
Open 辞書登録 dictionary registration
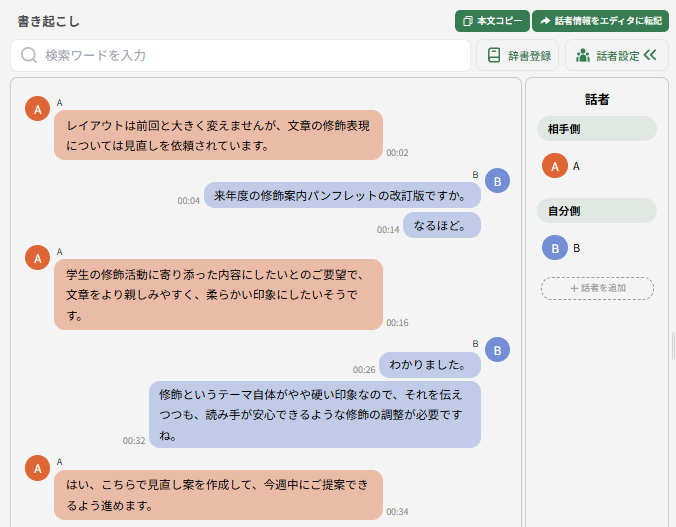point(517,56)
